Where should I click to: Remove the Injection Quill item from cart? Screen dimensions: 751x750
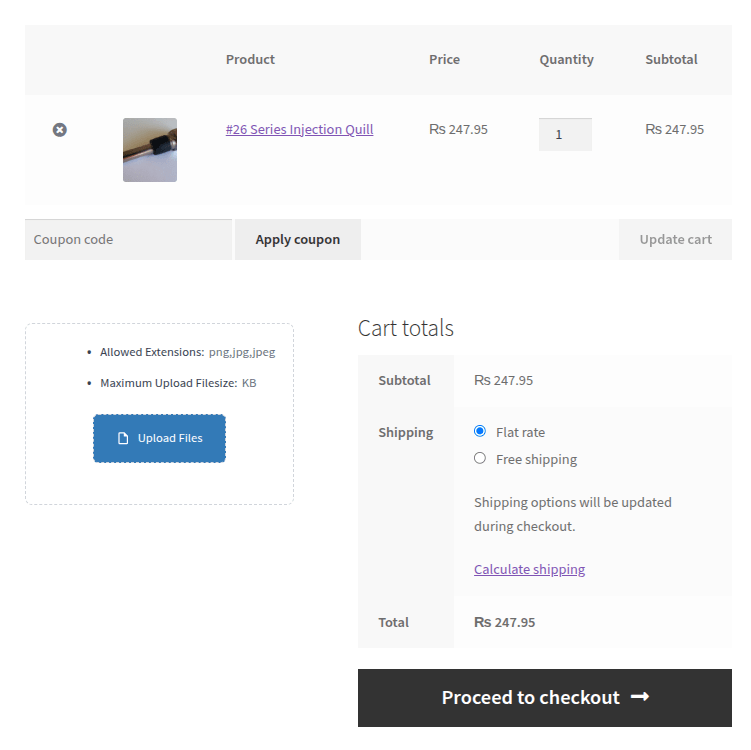[60, 130]
